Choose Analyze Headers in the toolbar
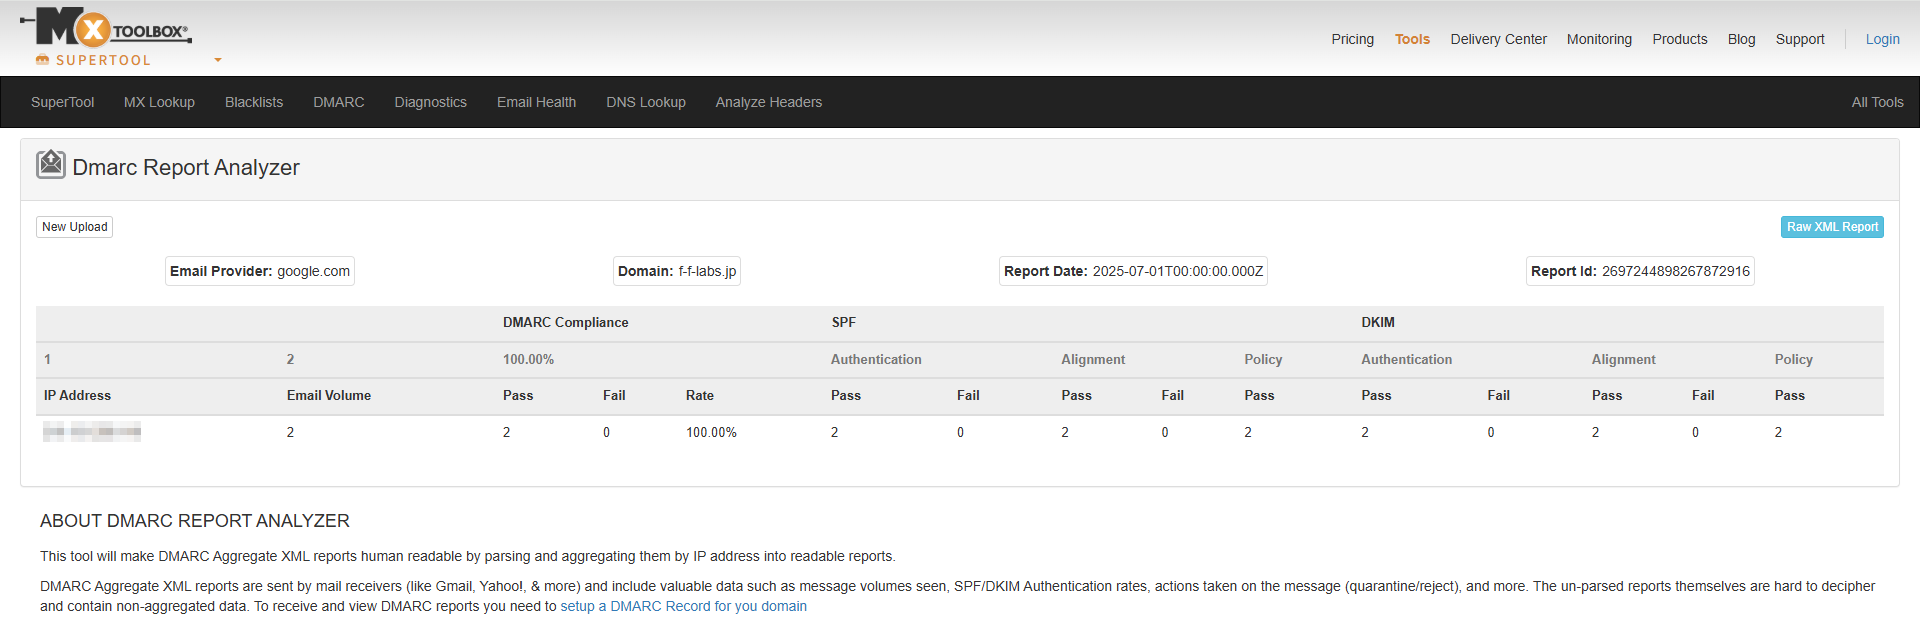1920x627 pixels. (x=768, y=102)
